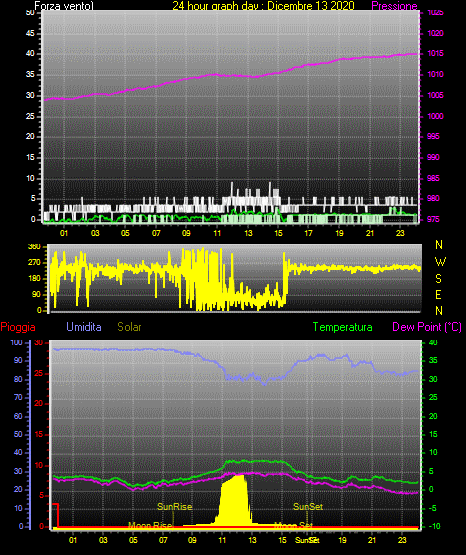Click the W compass letter beside direction graph

440,262
